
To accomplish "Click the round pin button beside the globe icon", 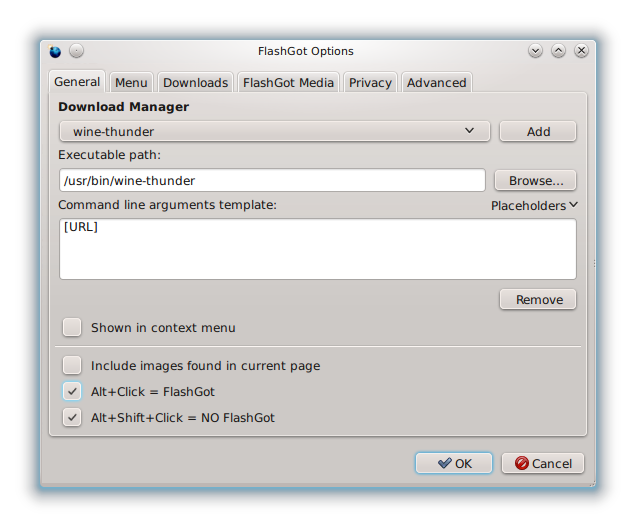I will (76, 51).
